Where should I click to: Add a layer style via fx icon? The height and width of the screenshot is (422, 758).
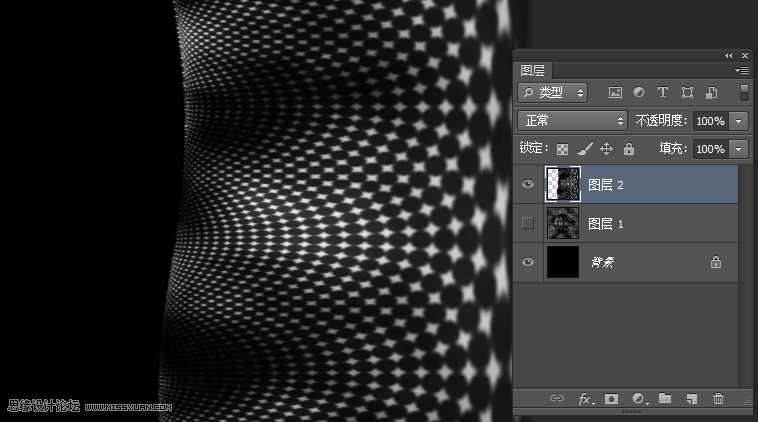pos(585,399)
